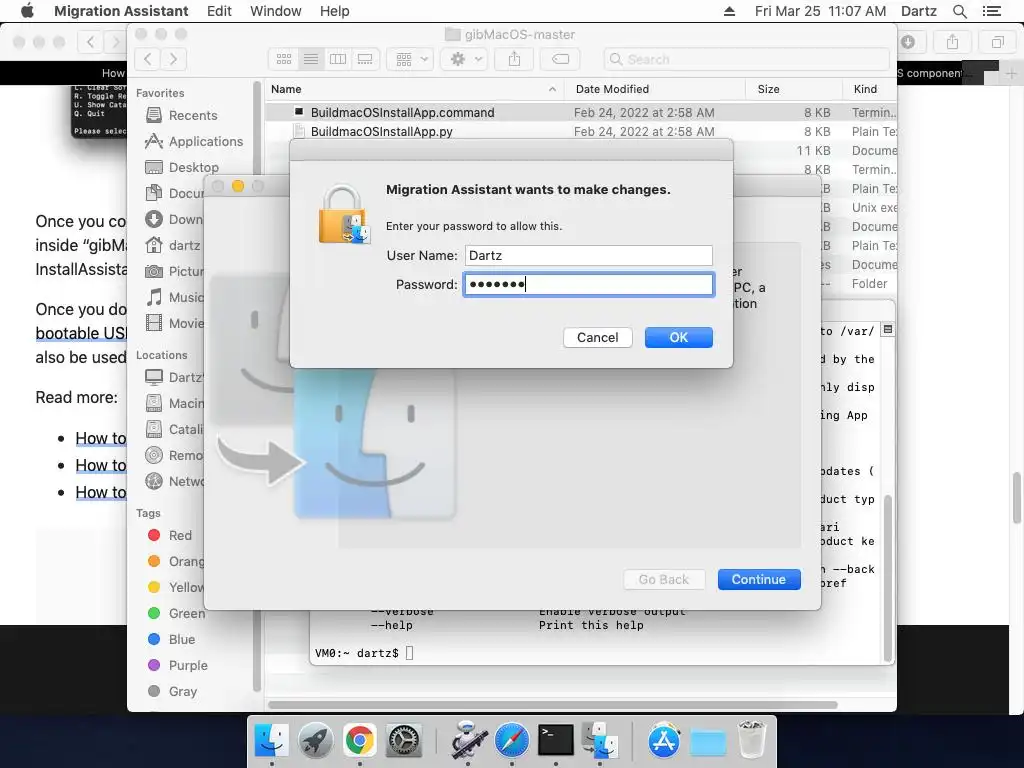This screenshot has height=768, width=1024.
Task: Open the Window menu
Action: 276,11
